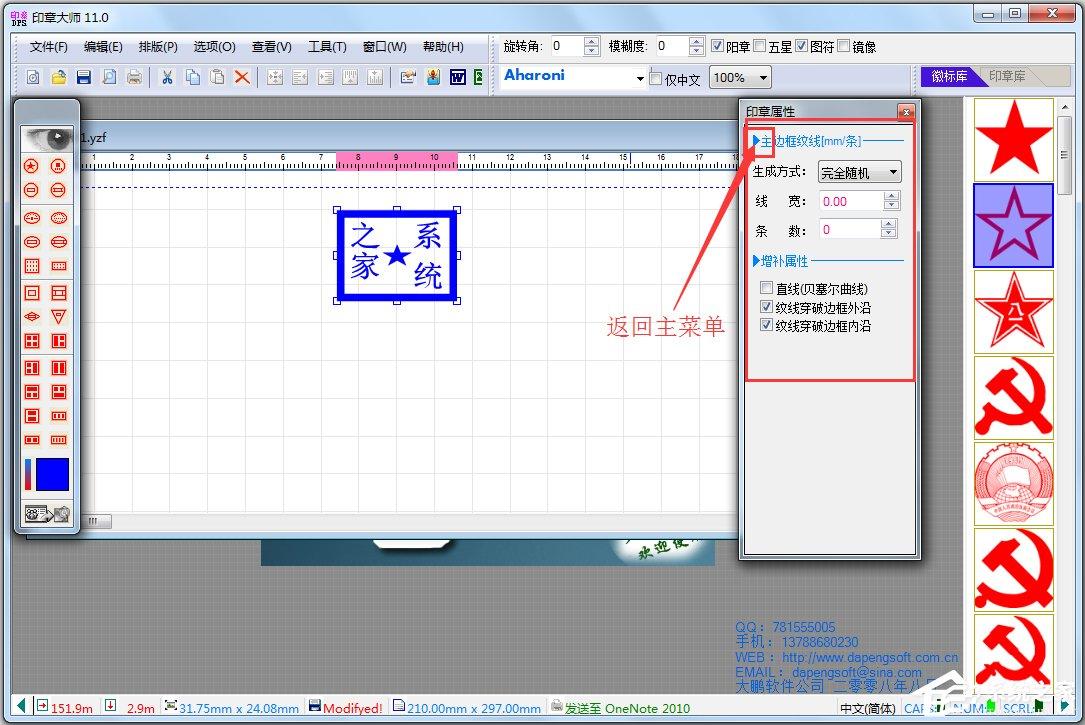Click the Paste clipboard toolbar icon

[217, 77]
